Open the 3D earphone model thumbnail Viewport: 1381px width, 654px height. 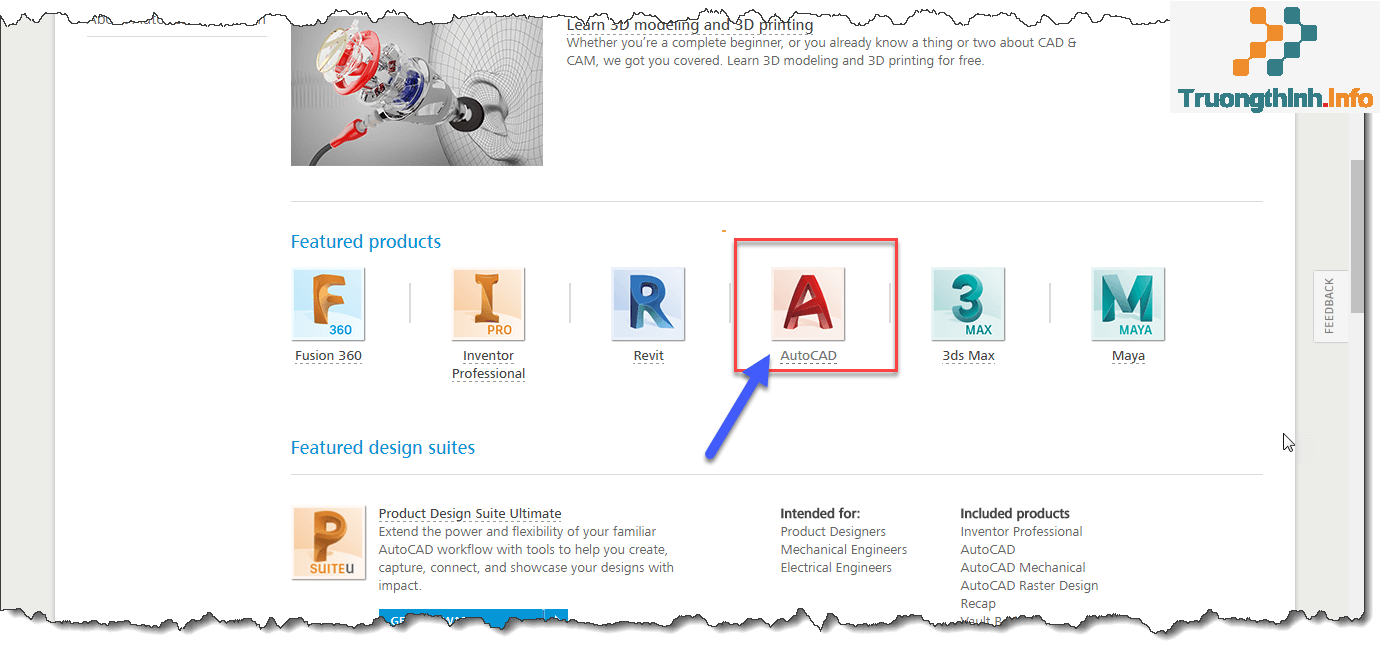point(417,90)
